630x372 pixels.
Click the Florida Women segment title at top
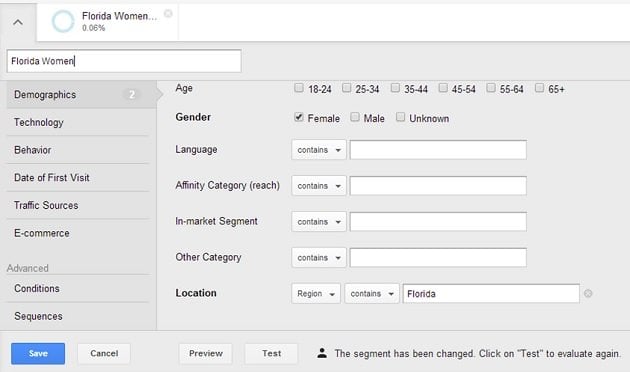click(x=119, y=16)
